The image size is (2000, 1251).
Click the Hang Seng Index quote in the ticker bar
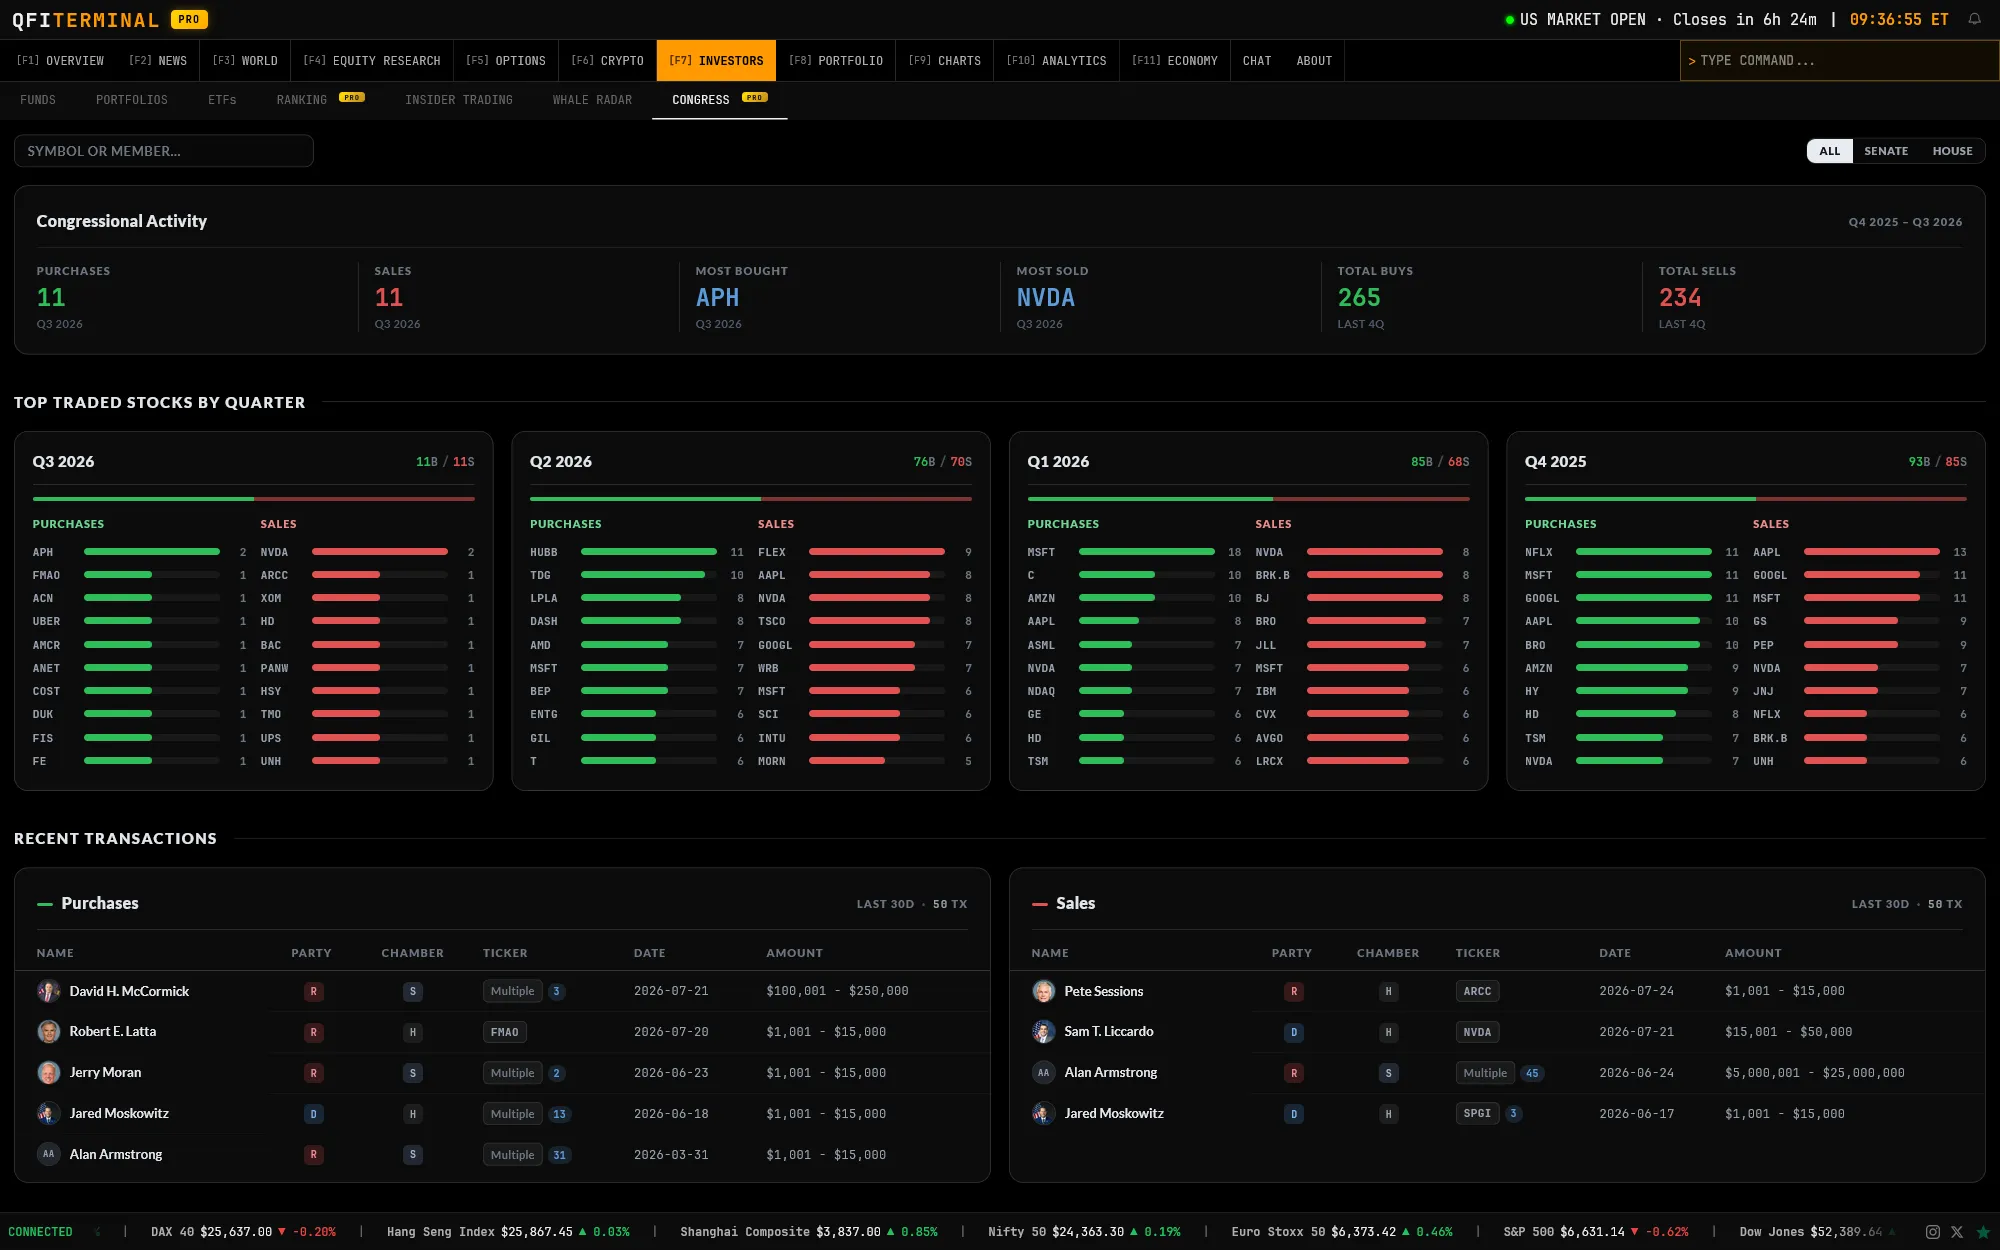[x=508, y=1232]
